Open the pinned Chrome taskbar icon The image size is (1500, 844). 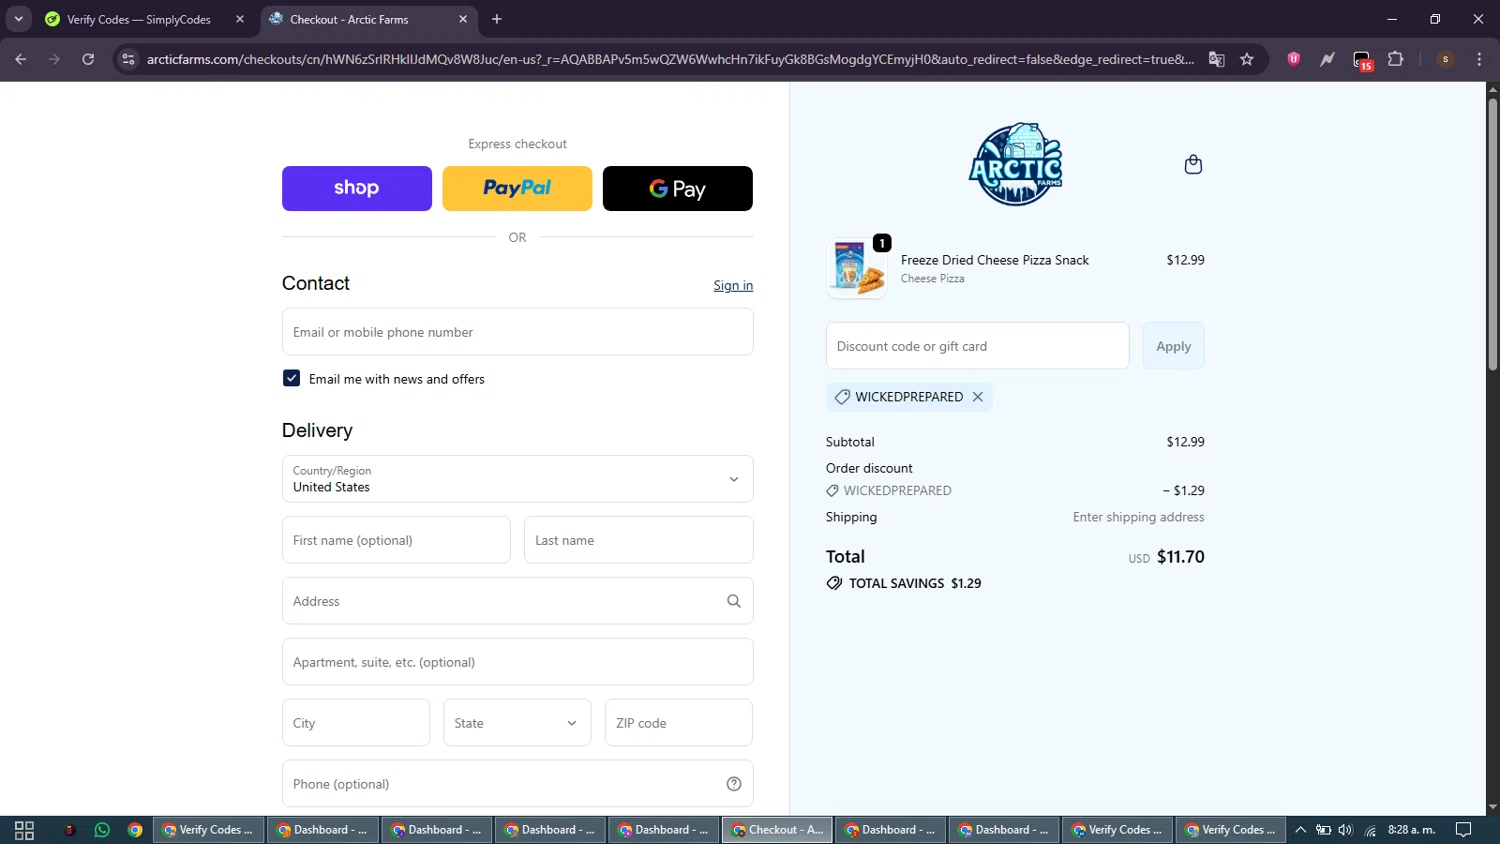(135, 830)
